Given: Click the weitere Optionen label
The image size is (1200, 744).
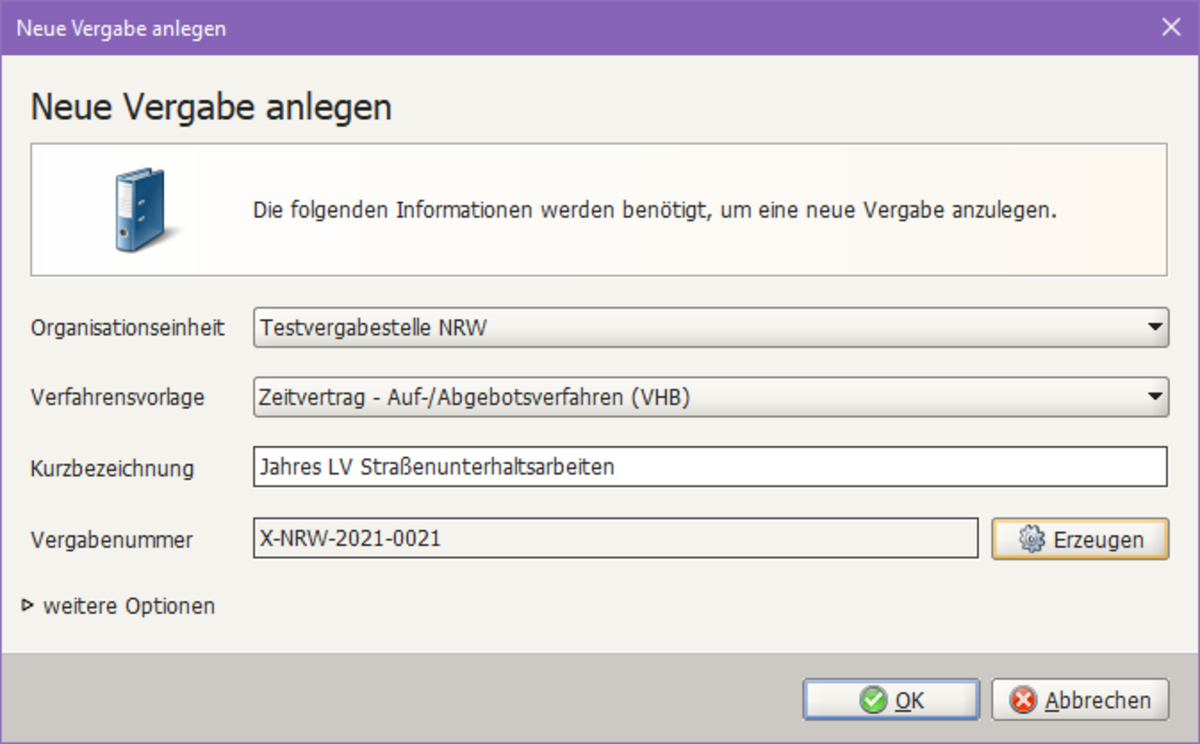Looking at the screenshot, I should 129,606.
